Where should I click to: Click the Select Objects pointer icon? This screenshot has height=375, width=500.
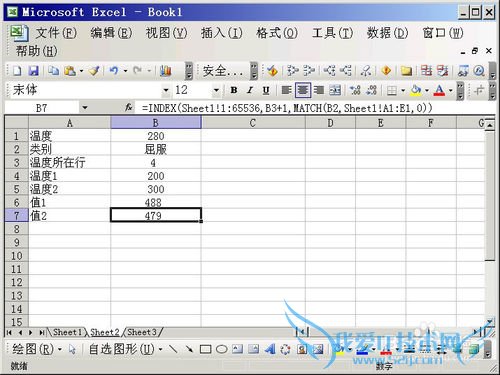click(x=72, y=349)
